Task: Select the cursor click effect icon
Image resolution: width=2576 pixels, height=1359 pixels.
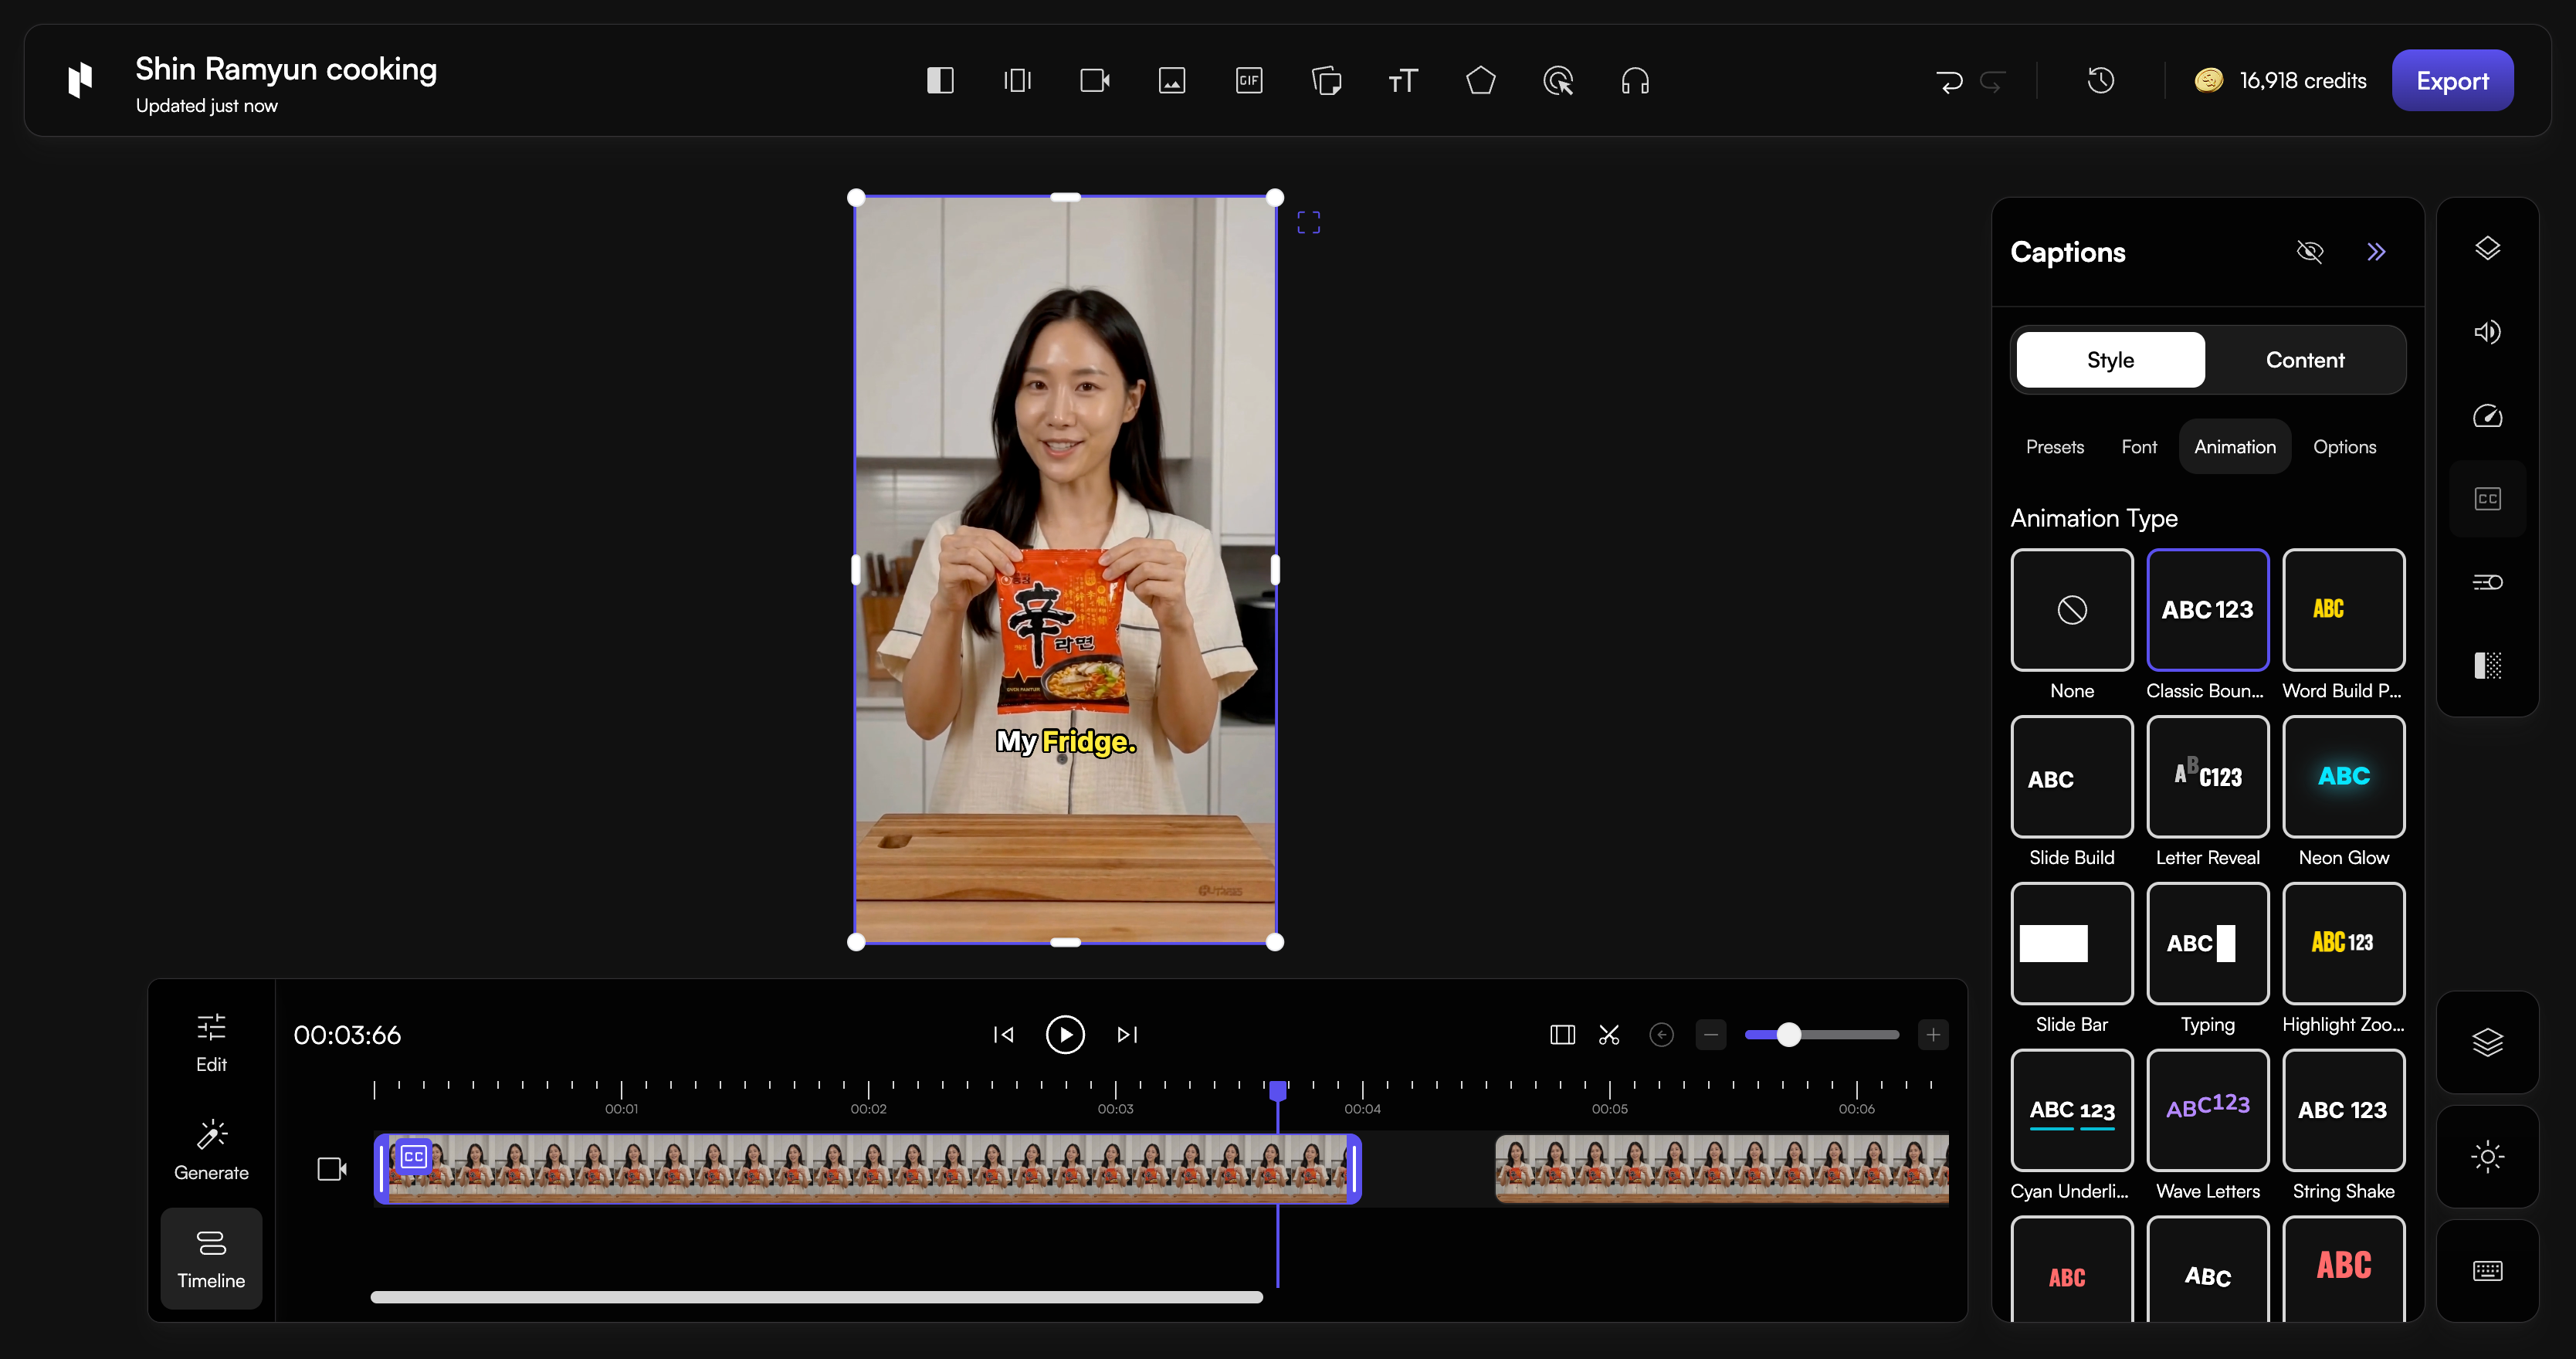Action: click(x=1558, y=80)
